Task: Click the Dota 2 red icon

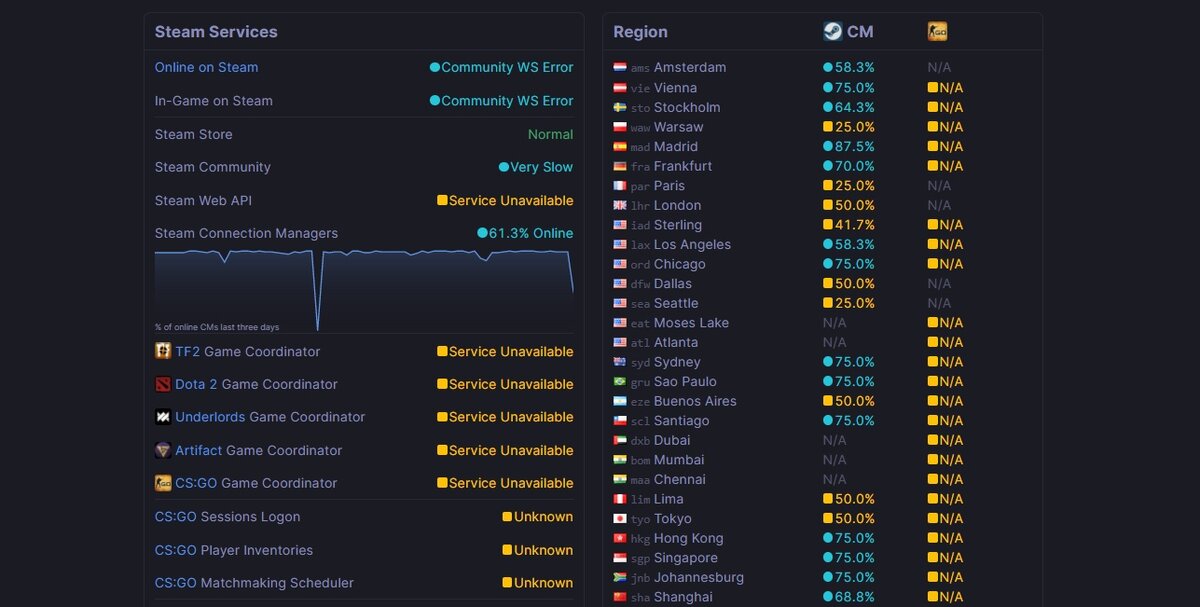Action: coord(163,384)
